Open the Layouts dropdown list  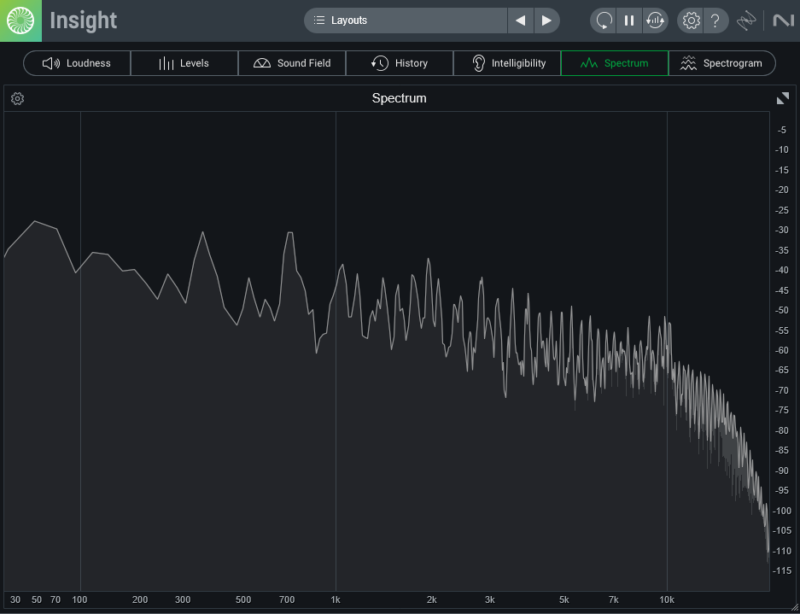(x=406, y=20)
